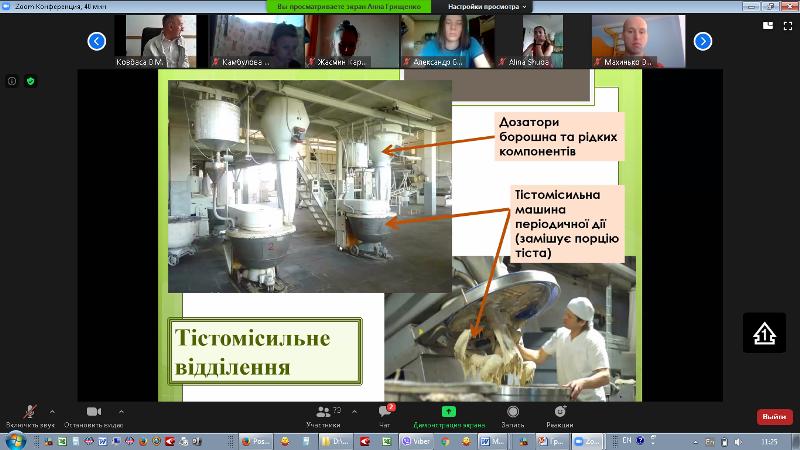Open the Word document taskbar button
Image resolution: width=800 pixels, height=450 pixels.
492,441
